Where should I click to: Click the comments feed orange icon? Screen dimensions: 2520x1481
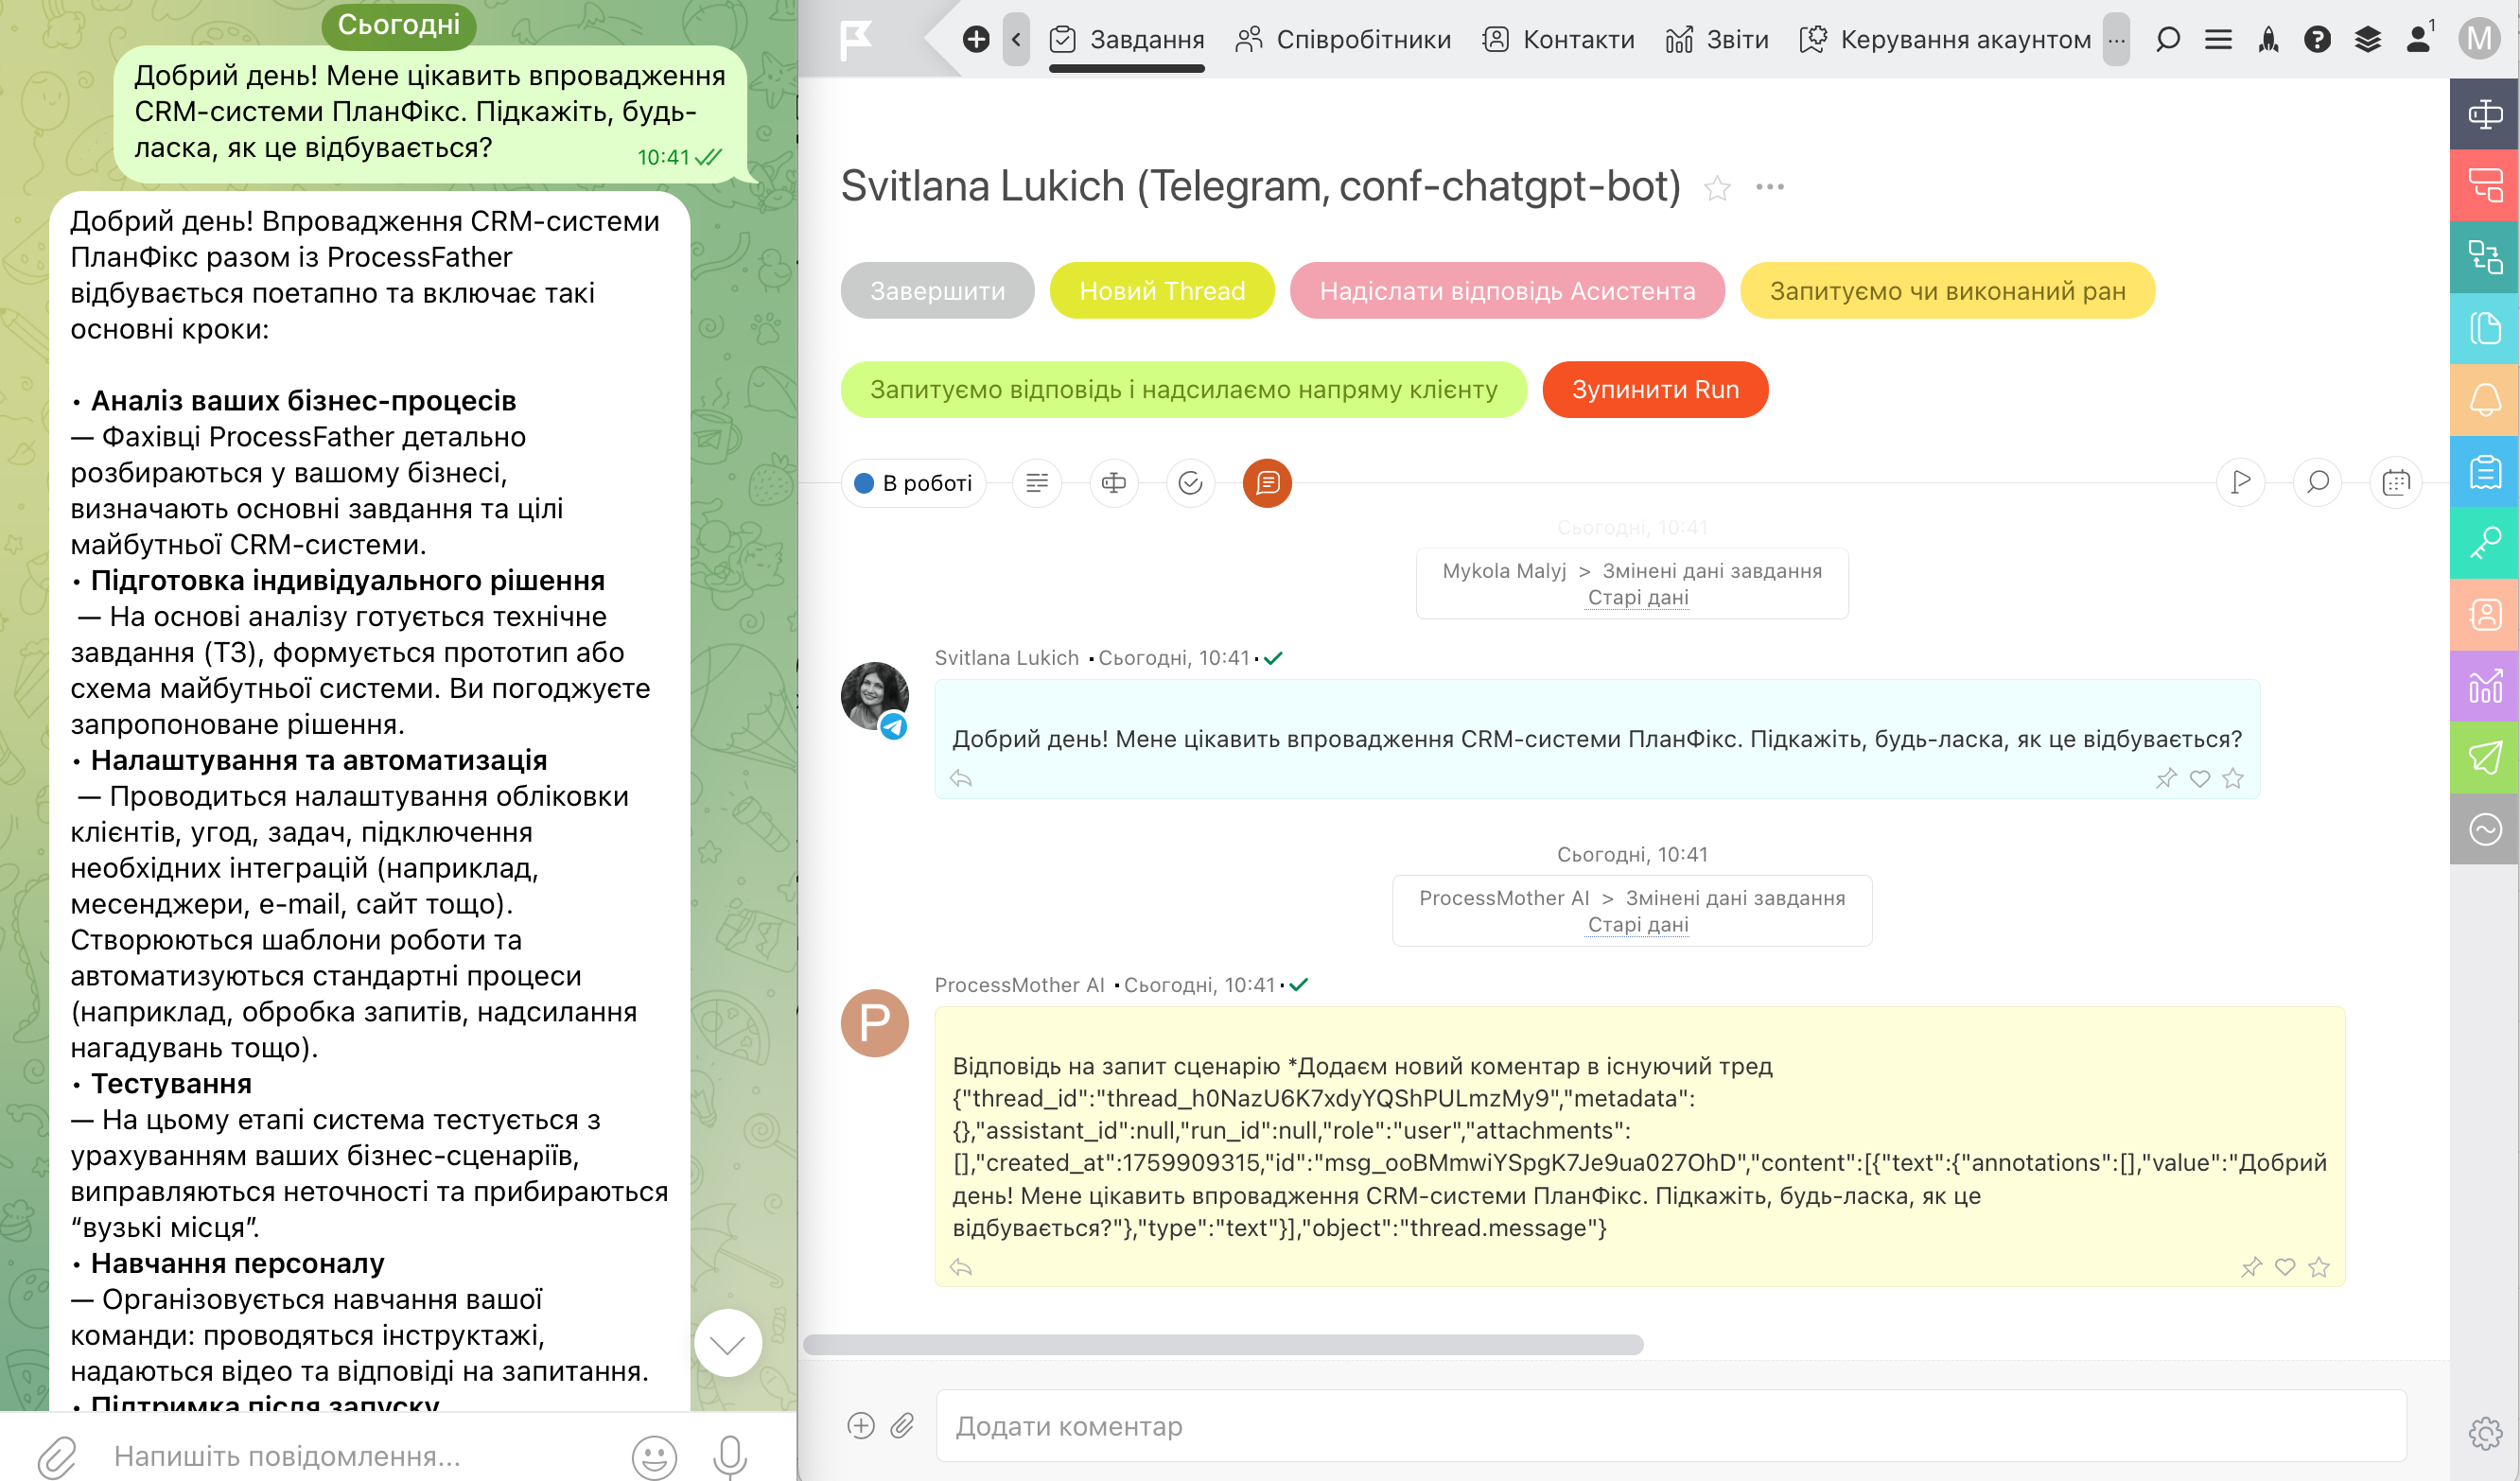pyautogui.click(x=1267, y=483)
